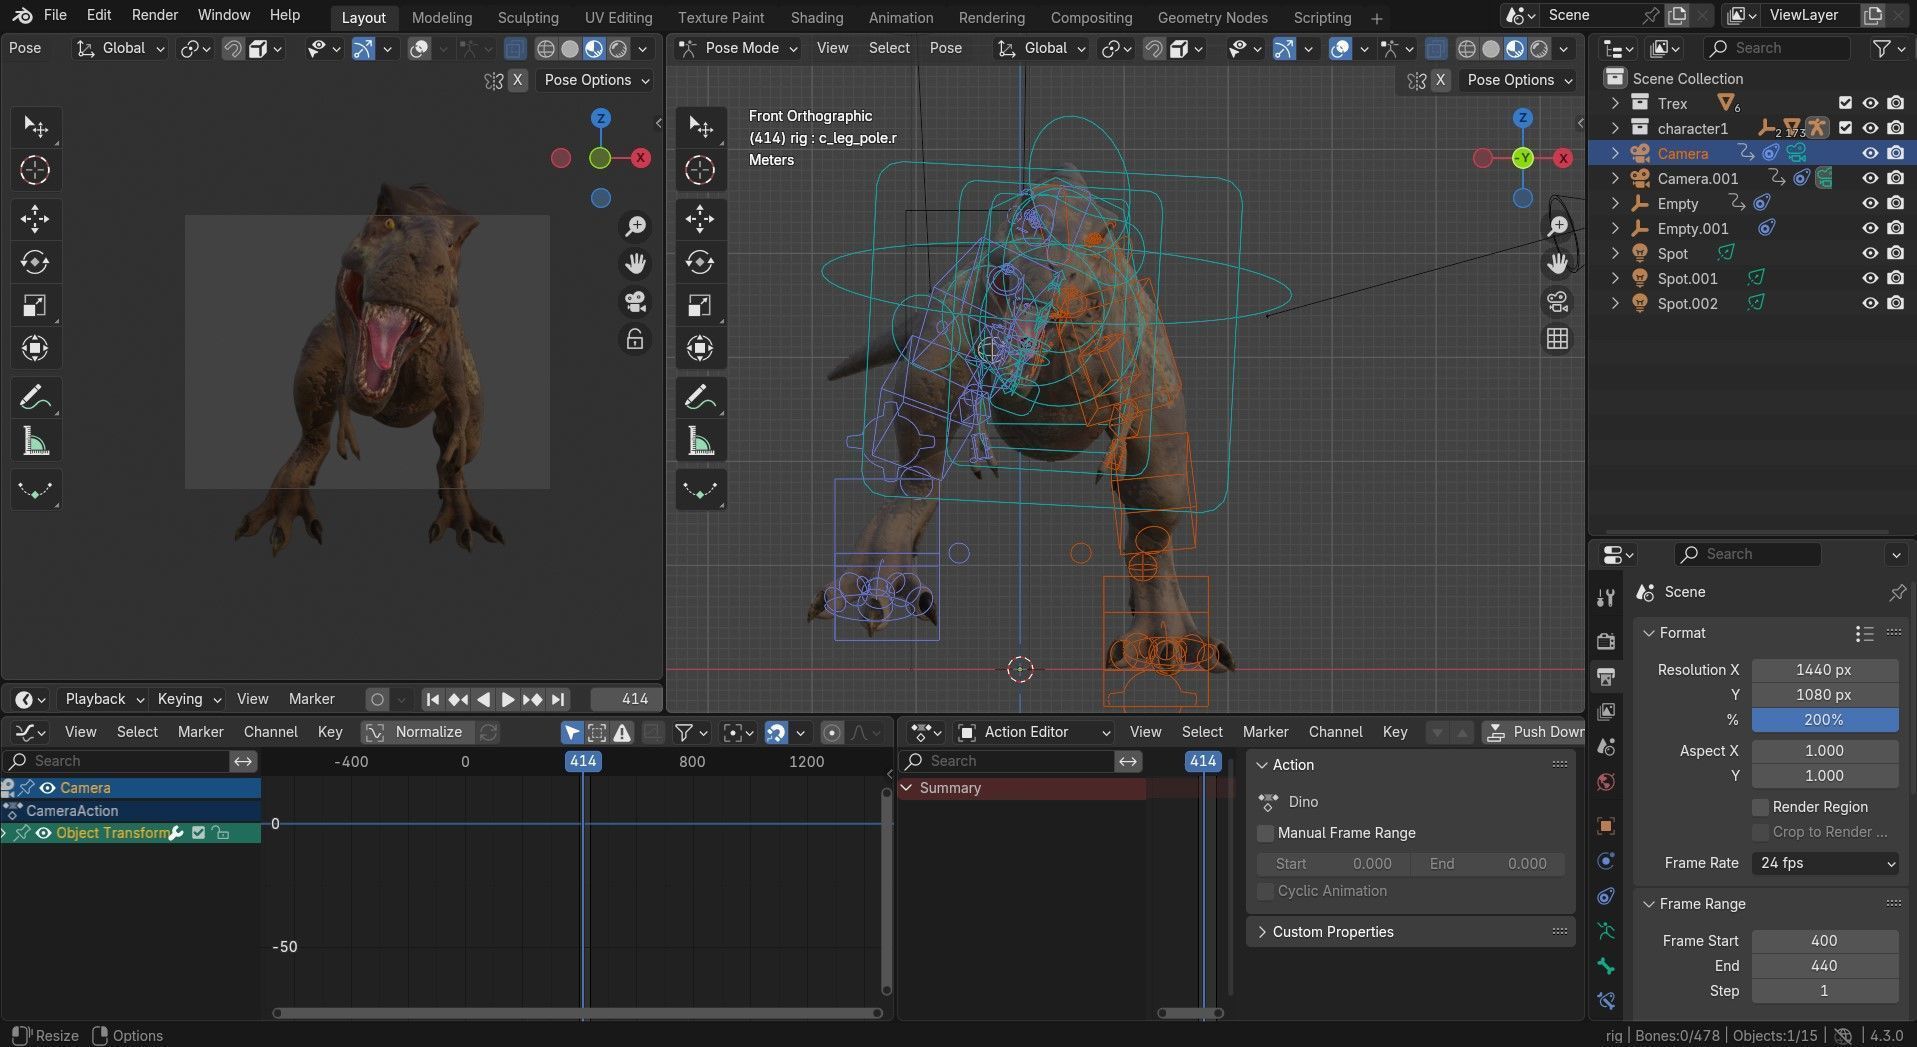Collapse the Format panel
The image size is (1917, 1047).
1650,633
